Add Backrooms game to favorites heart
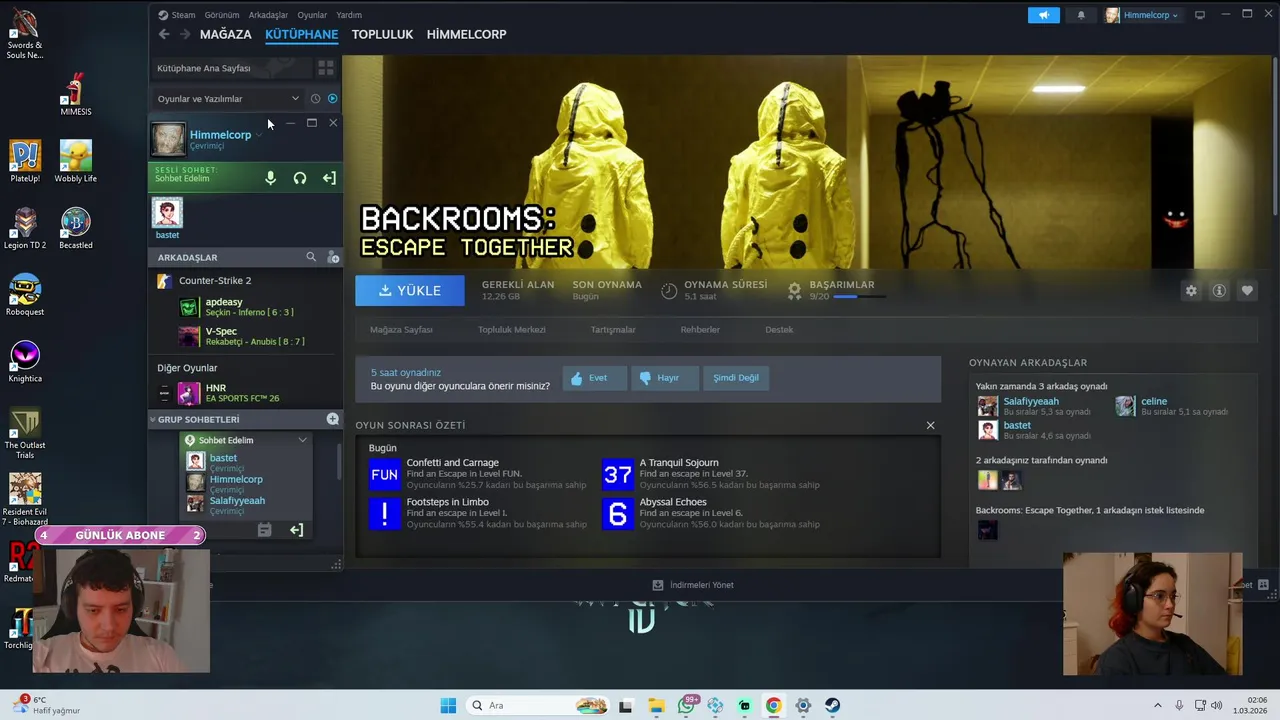 point(1247,291)
